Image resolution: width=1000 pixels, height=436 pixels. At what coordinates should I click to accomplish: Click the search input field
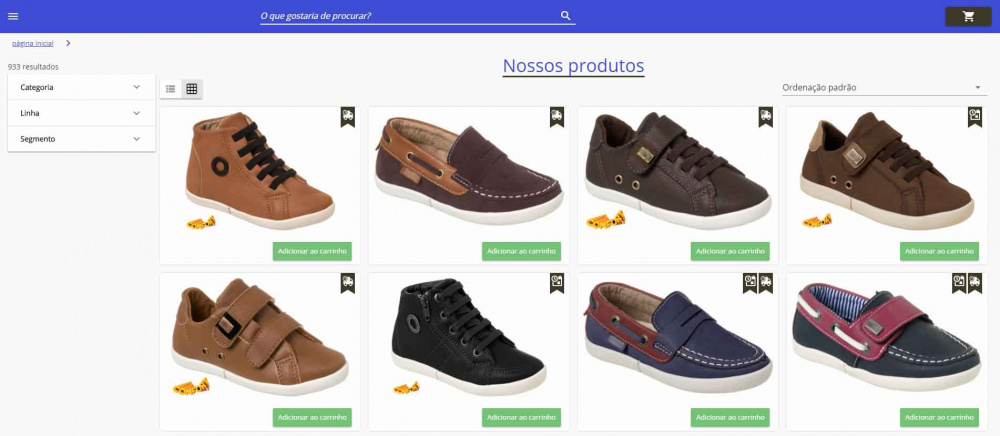[x=405, y=16]
